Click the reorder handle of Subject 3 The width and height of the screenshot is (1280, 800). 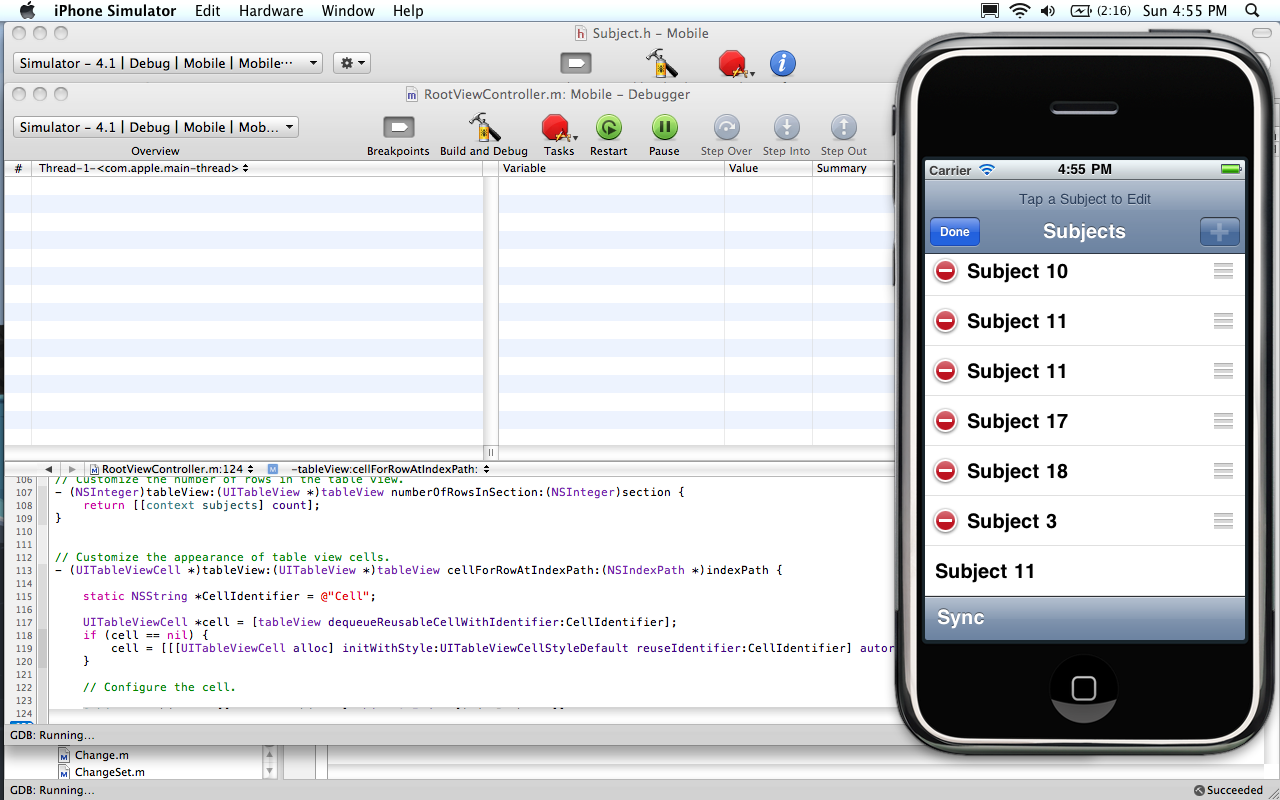pos(1223,521)
